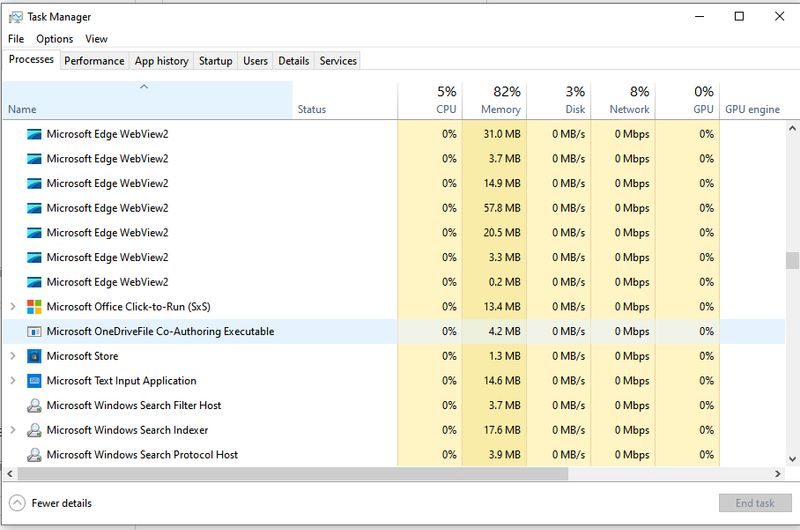Open the Options menu
This screenshot has height=530, width=800.
[55, 39]
